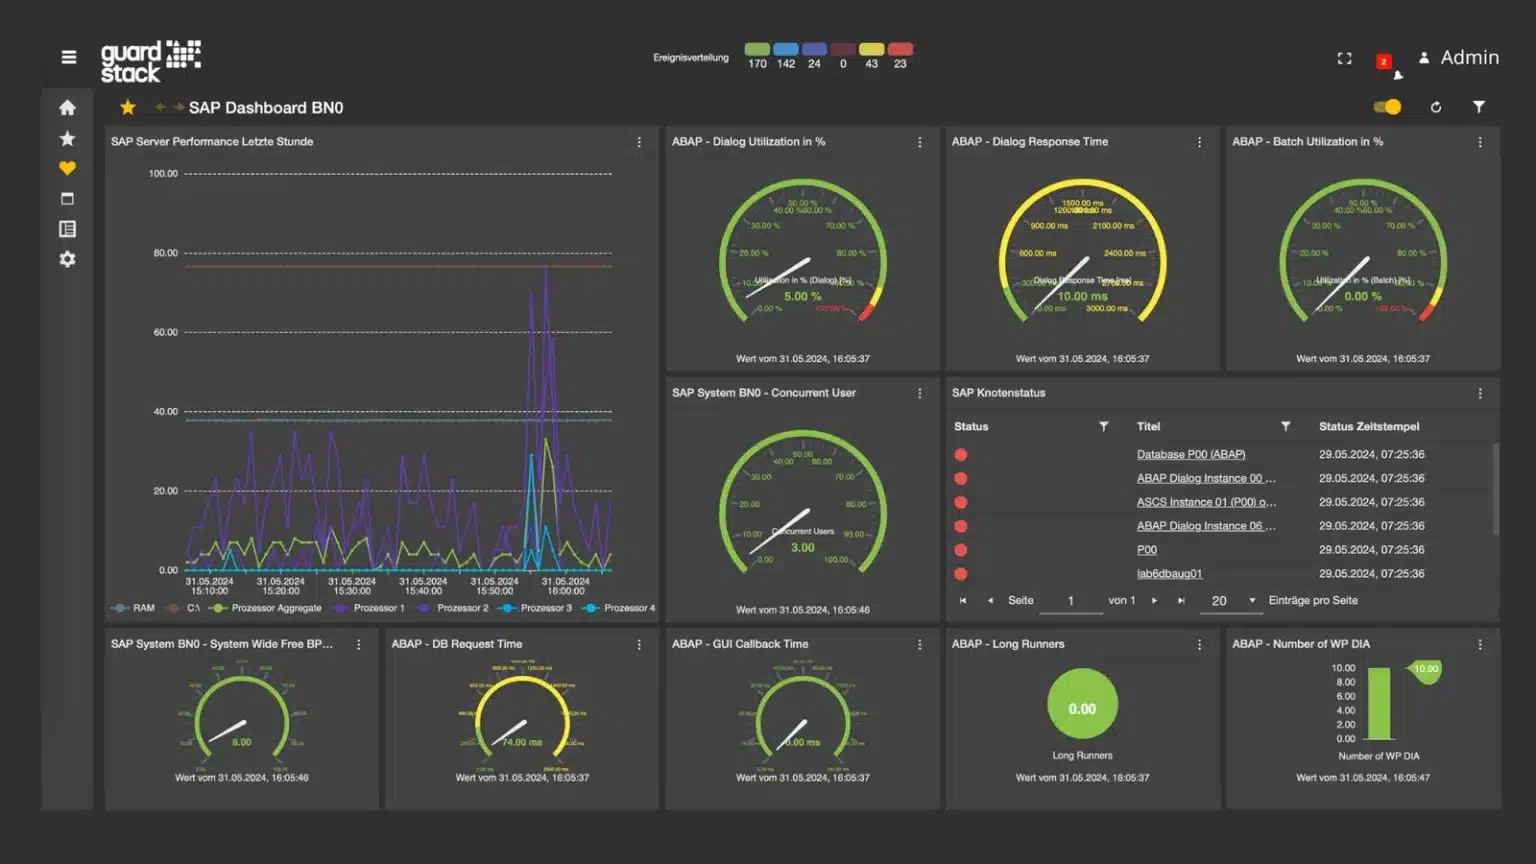
Task: Open settings gear in sidebar
Action: [67, 259]
